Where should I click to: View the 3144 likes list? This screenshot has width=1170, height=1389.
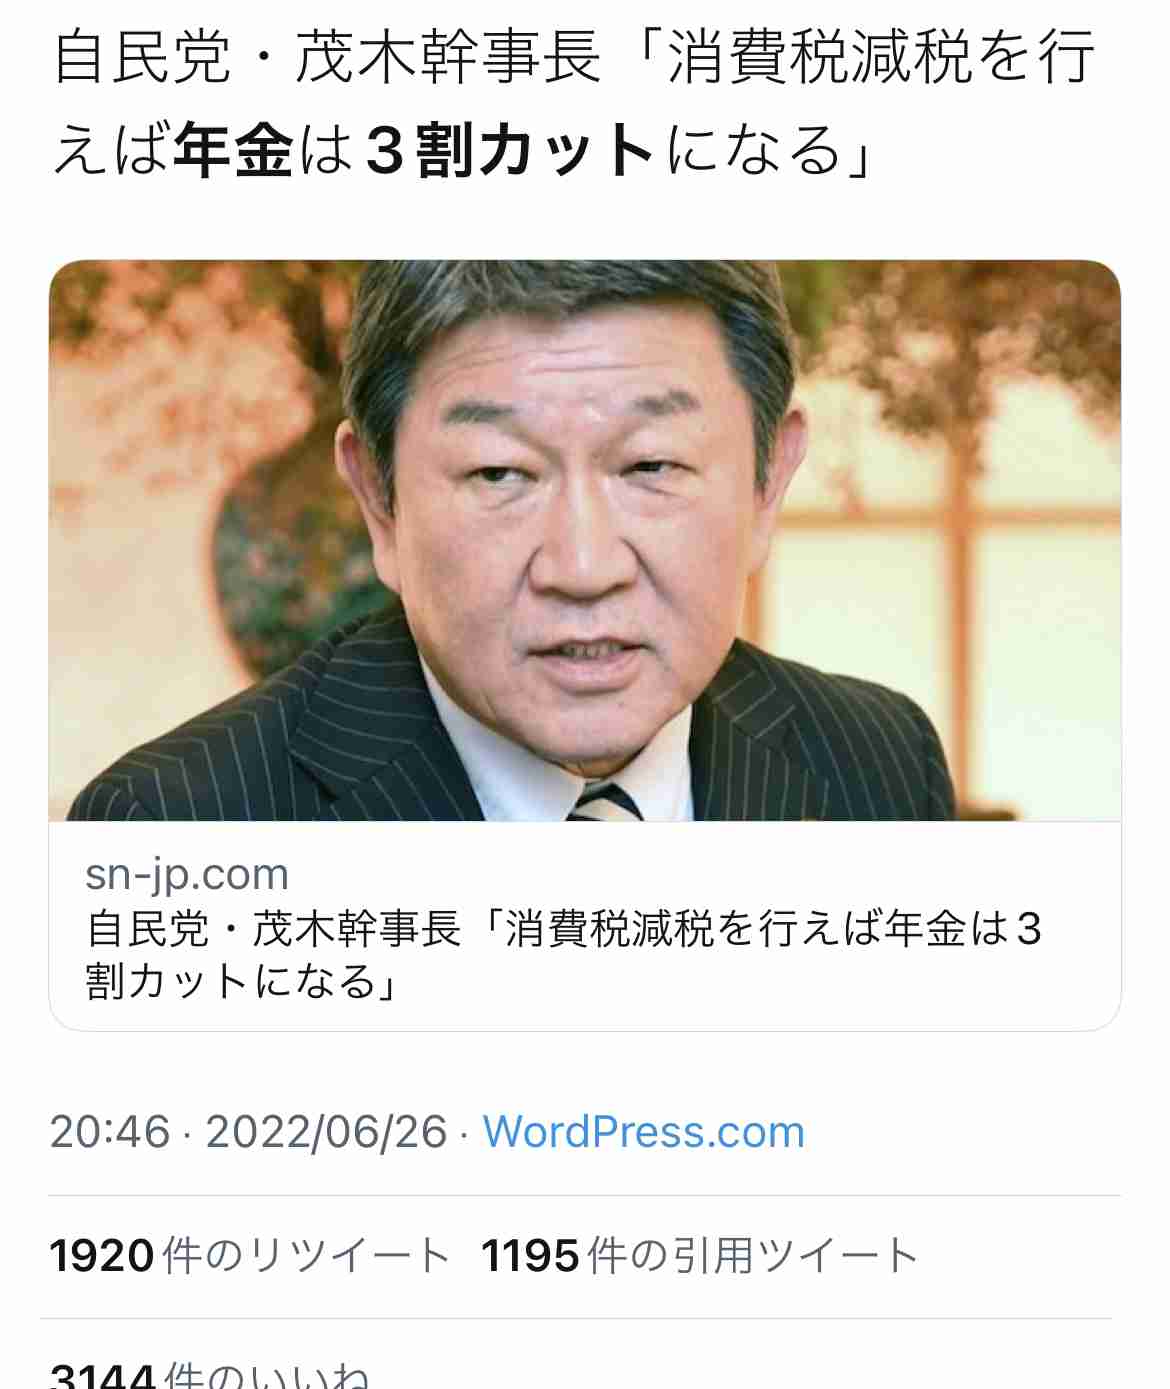(210, 1374)
